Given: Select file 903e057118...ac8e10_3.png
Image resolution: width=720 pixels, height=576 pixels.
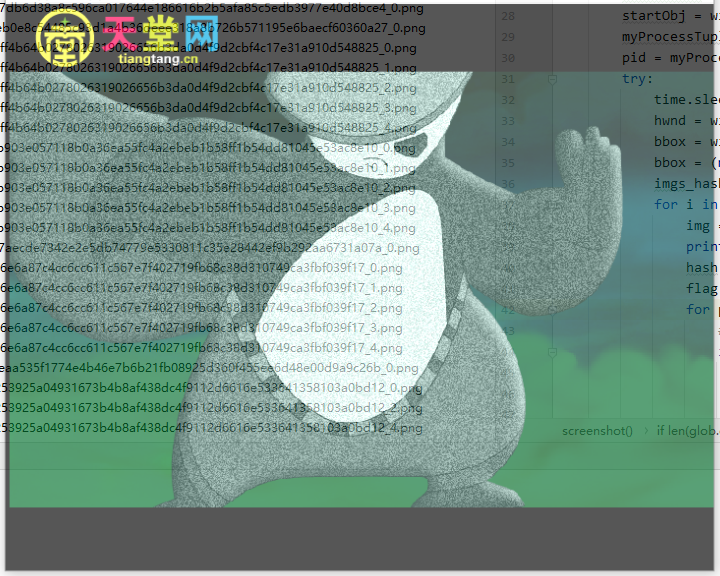Looking at the screenshot, I should (x=208, y=208).
